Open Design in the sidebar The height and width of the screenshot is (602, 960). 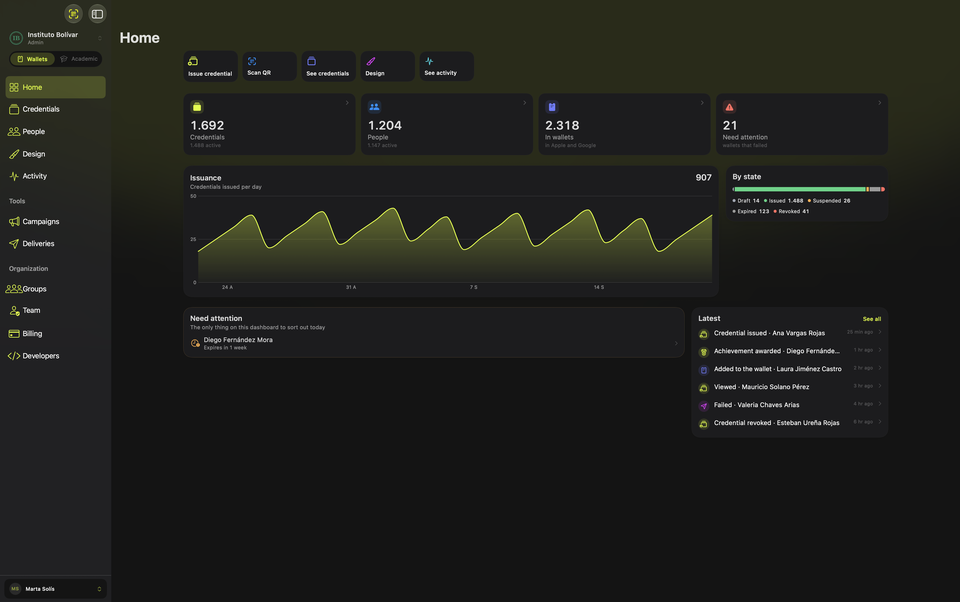[55, 154]
